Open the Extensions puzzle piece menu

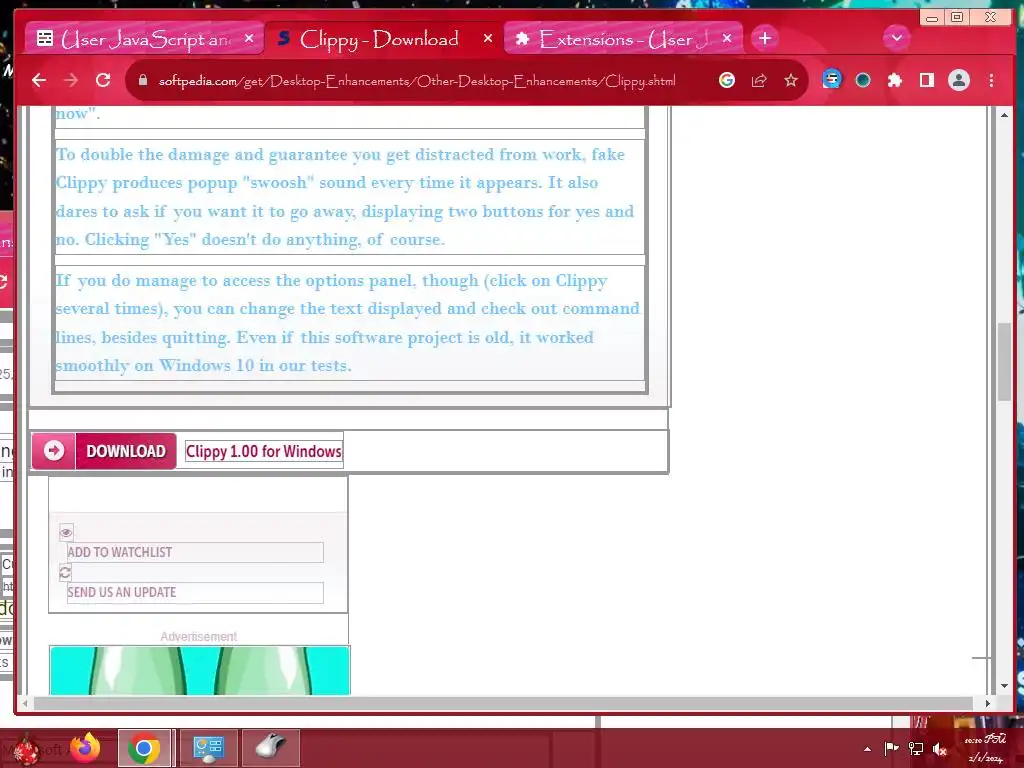pos(895,80)
